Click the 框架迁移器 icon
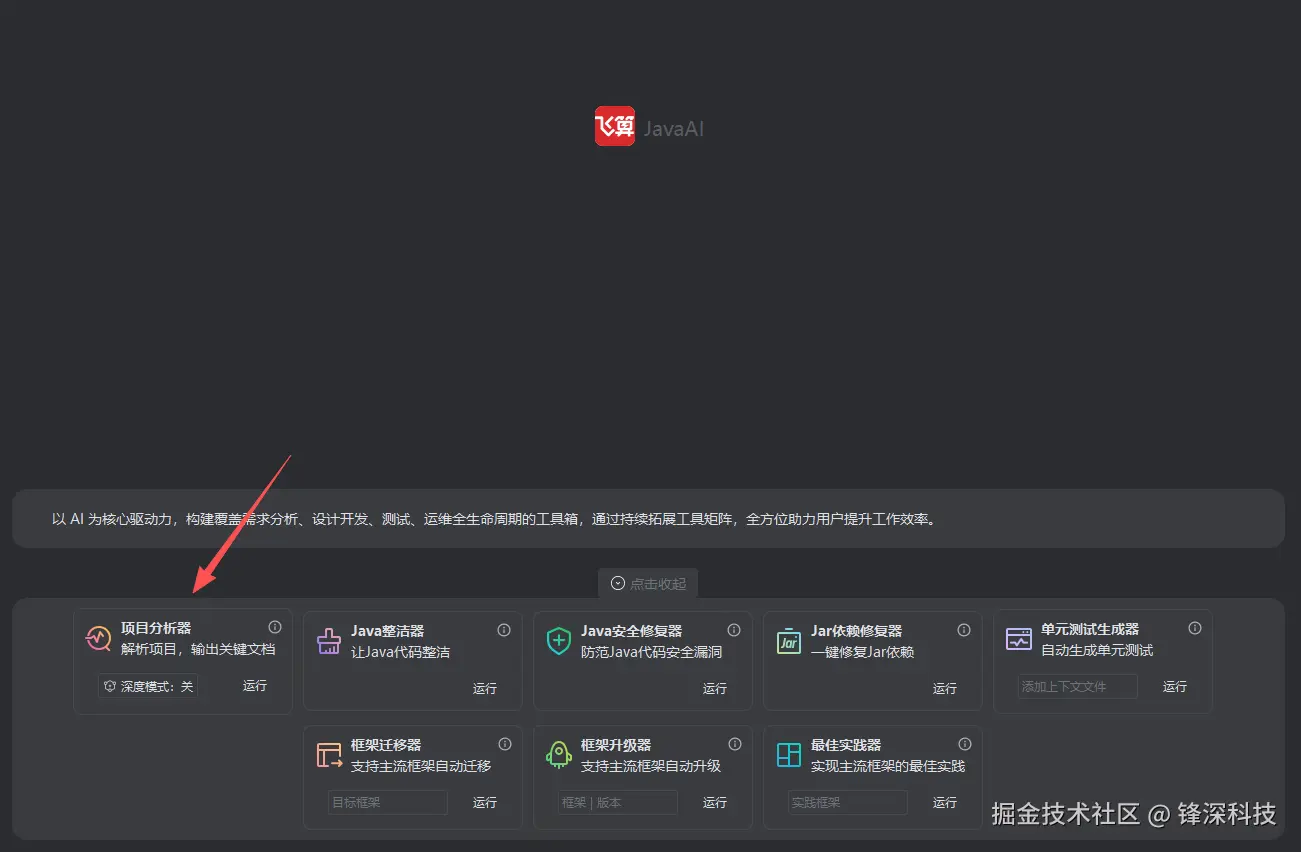This screenshot has height=852, width=1301. 329,755
